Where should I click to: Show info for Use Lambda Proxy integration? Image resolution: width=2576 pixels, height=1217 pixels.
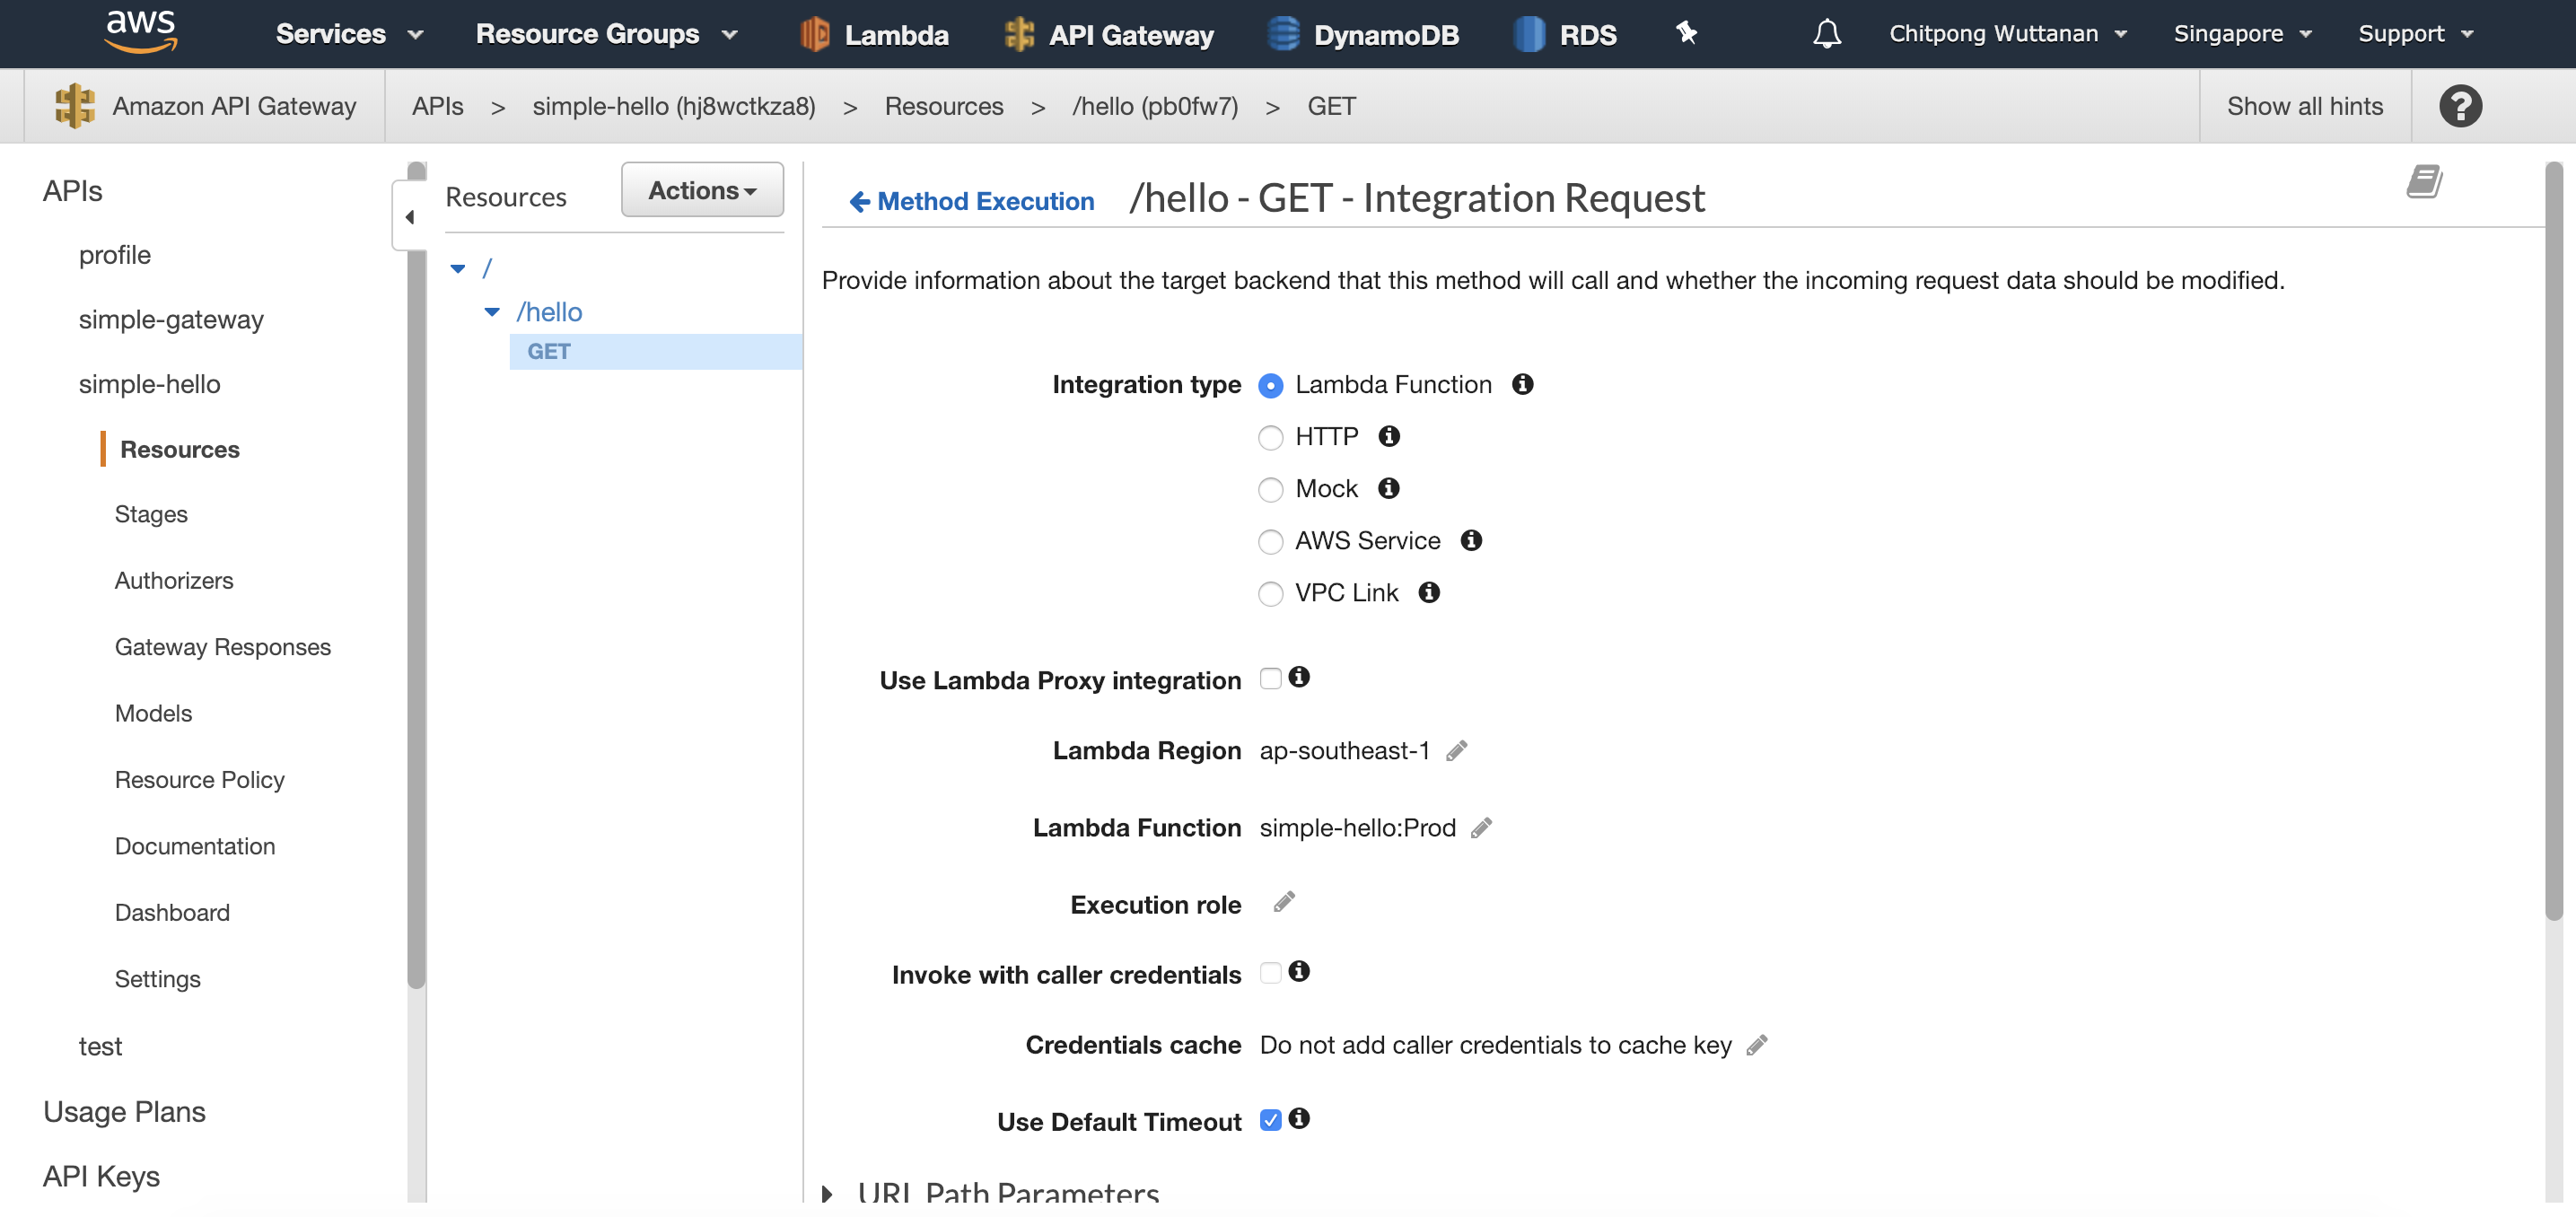coord(1299,677)
